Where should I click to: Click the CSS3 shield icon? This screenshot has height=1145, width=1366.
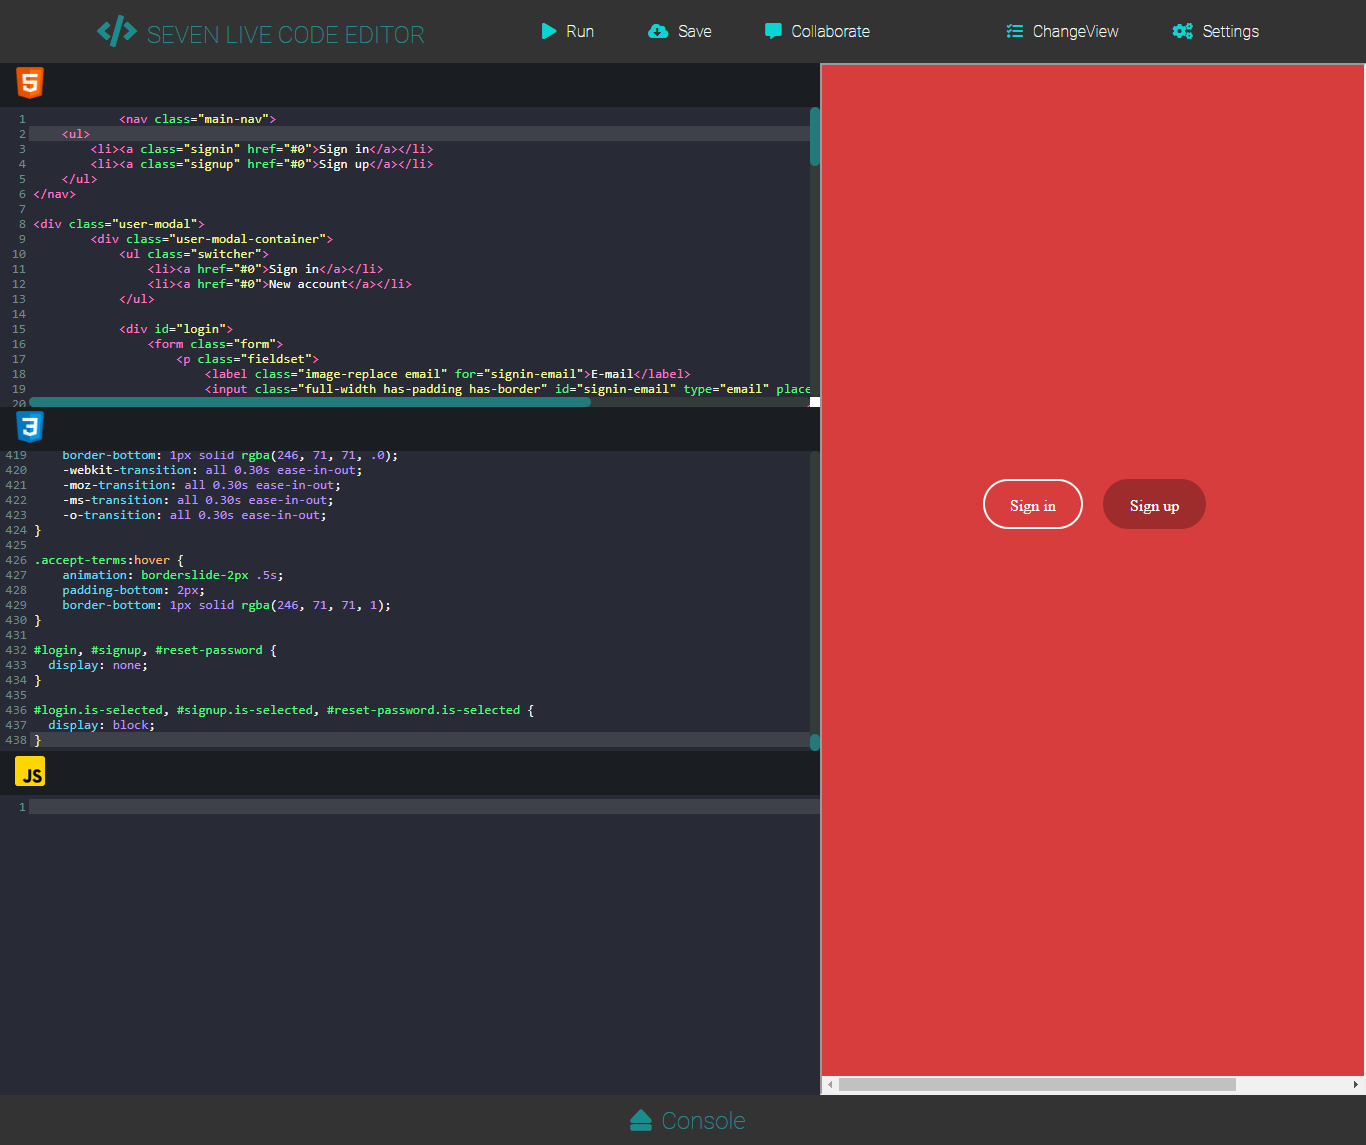(x=30, y=427)
